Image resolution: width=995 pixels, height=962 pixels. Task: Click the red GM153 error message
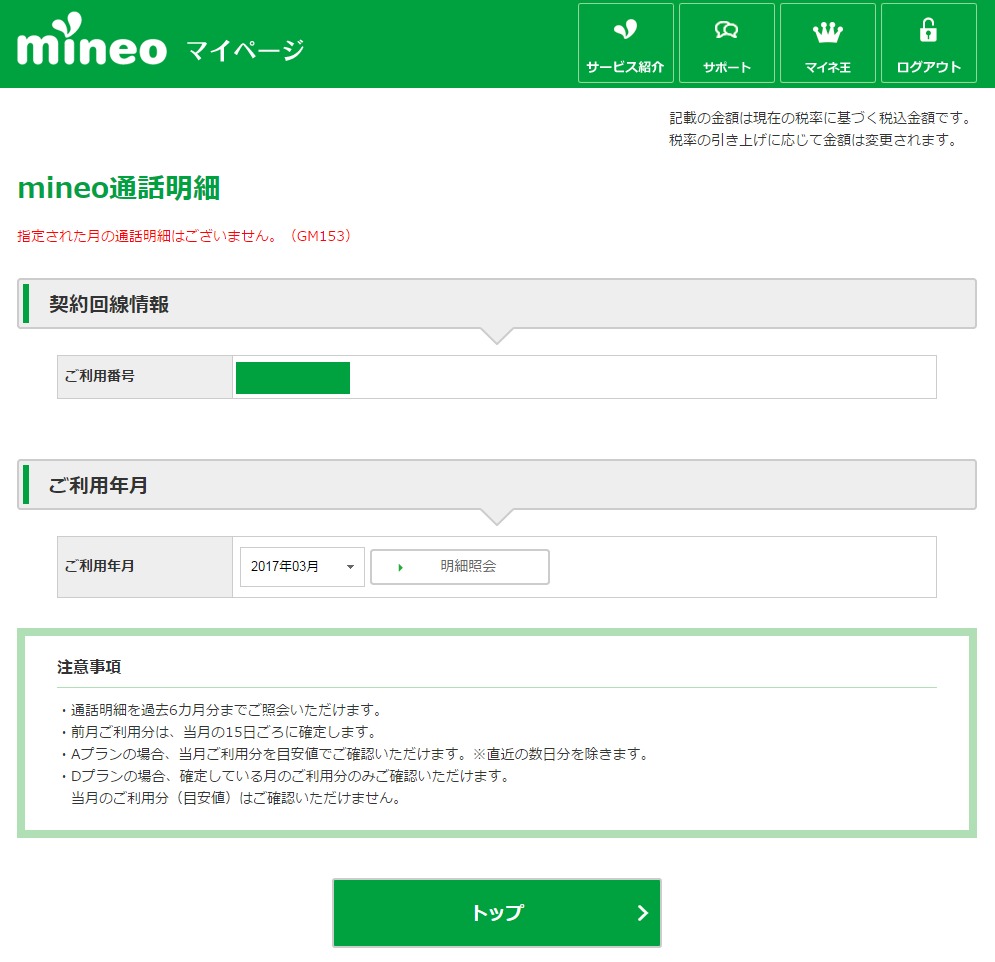pos(184,237)
